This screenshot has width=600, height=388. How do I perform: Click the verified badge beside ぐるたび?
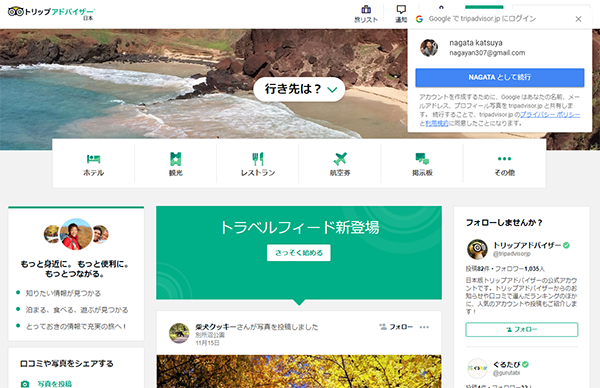pos(525,364)
